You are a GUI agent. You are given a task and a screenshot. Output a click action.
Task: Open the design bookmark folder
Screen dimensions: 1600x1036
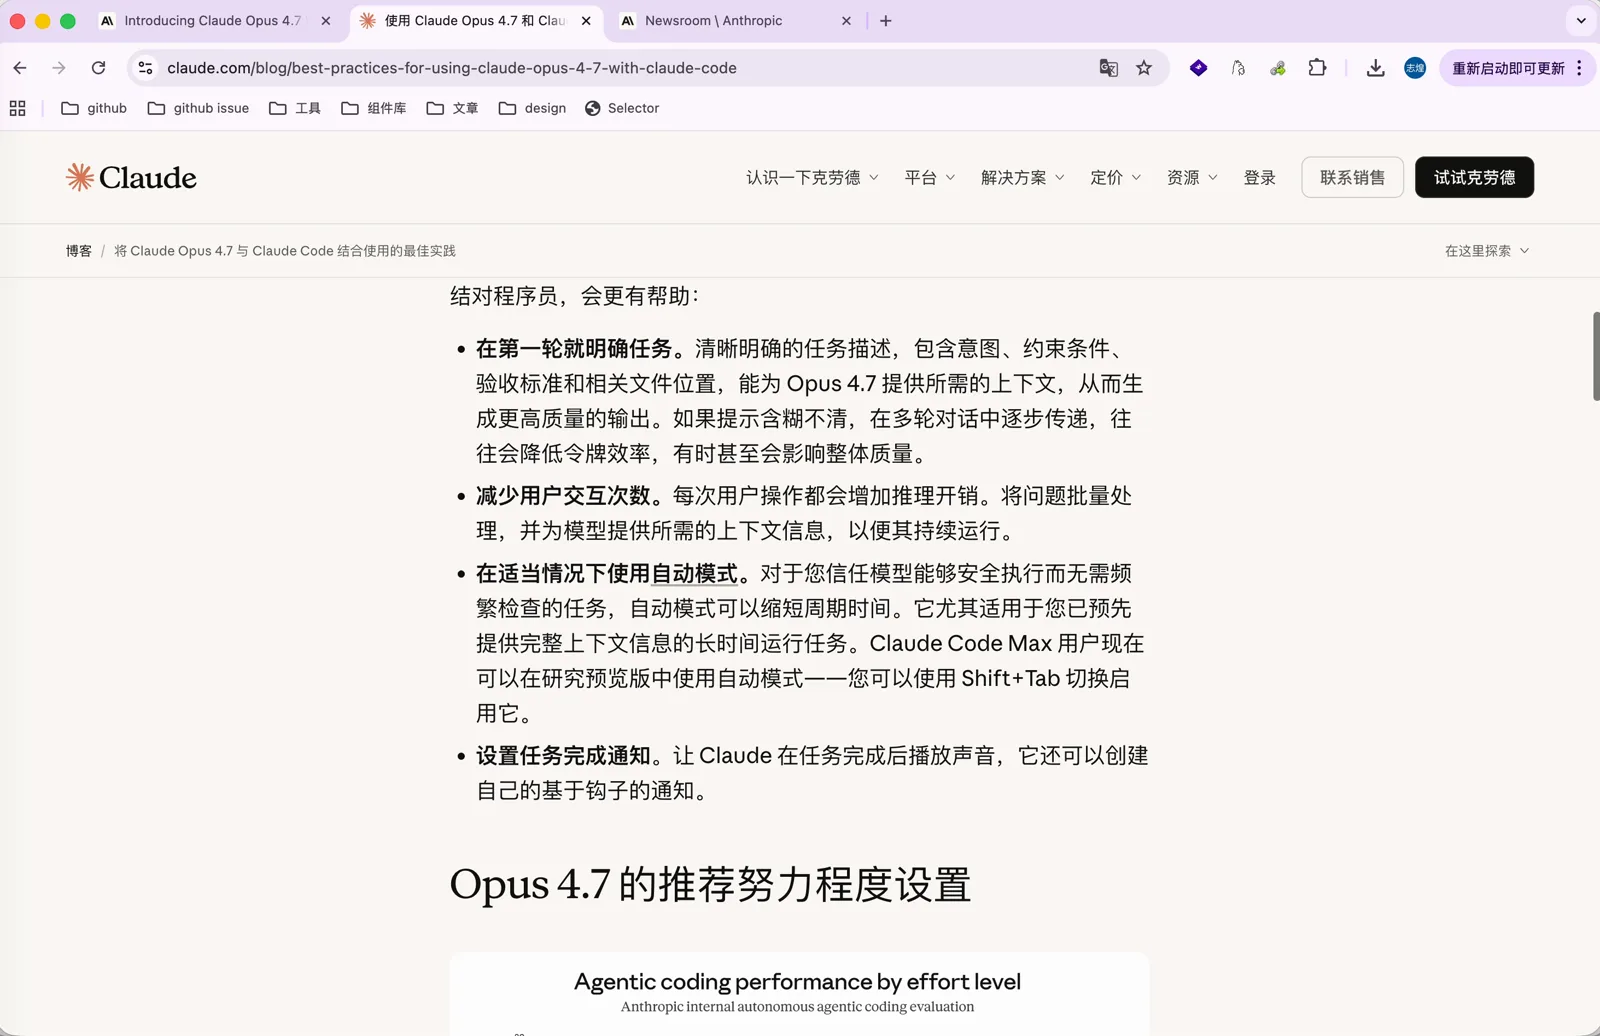532,108
